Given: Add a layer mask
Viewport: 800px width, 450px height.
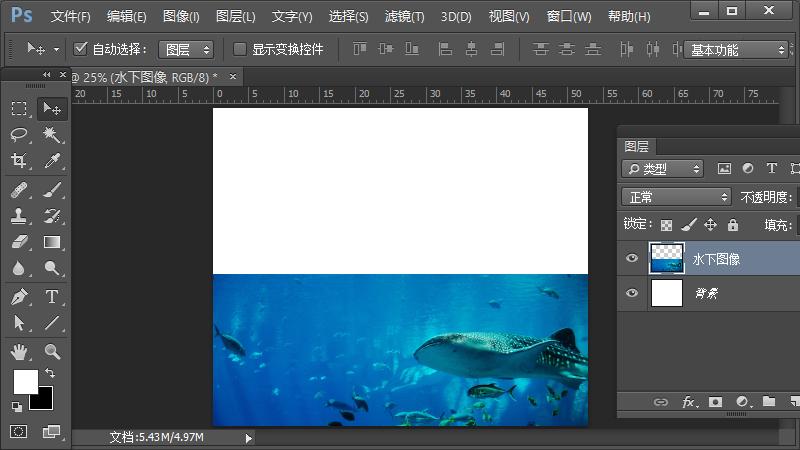Looking at the screenshot, I should point(715,402).
